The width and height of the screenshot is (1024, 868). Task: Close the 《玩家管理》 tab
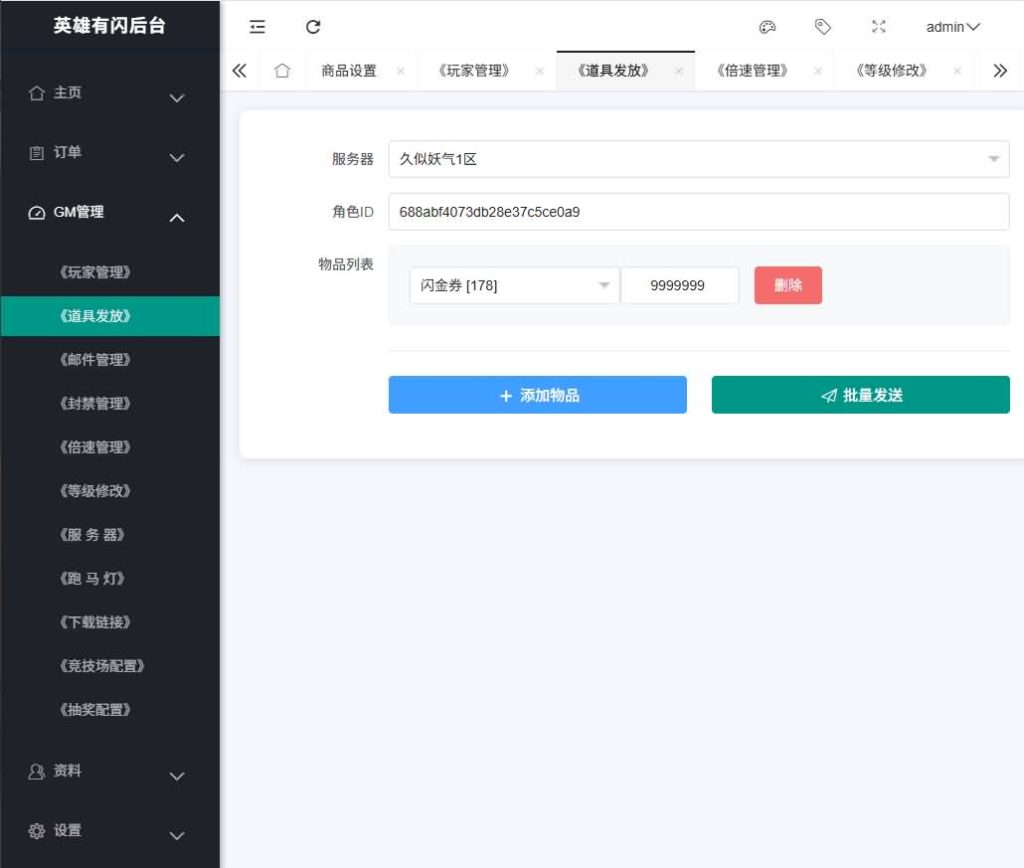click(539, 71)
